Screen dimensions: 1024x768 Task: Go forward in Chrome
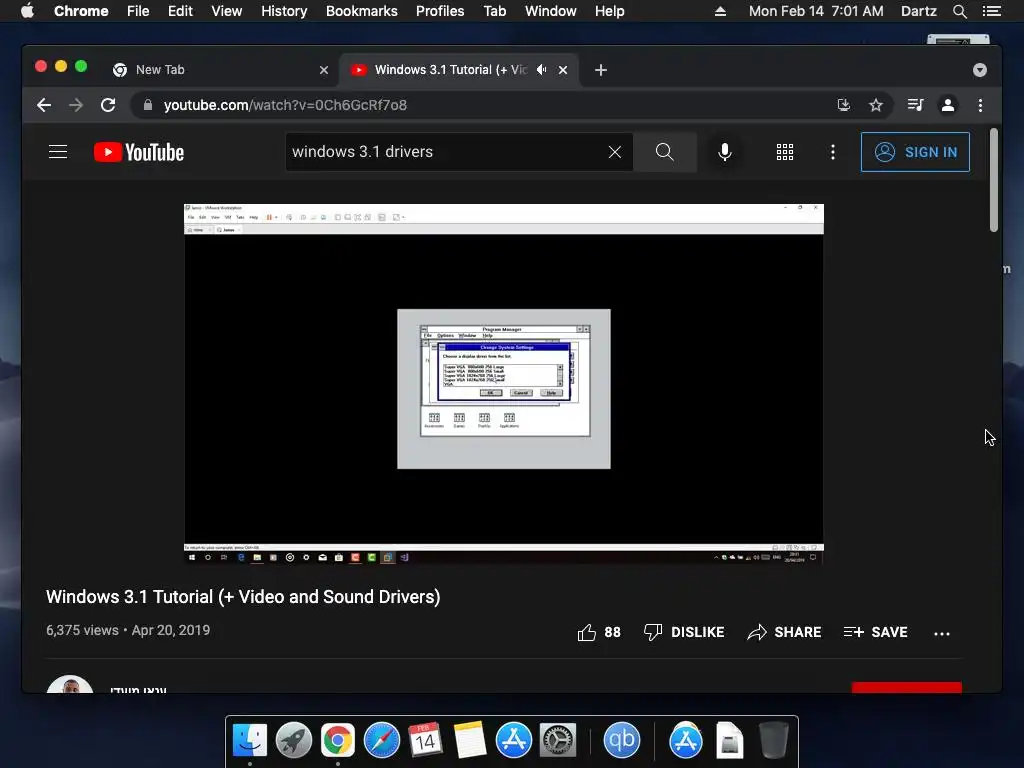(x=76, y=105)
